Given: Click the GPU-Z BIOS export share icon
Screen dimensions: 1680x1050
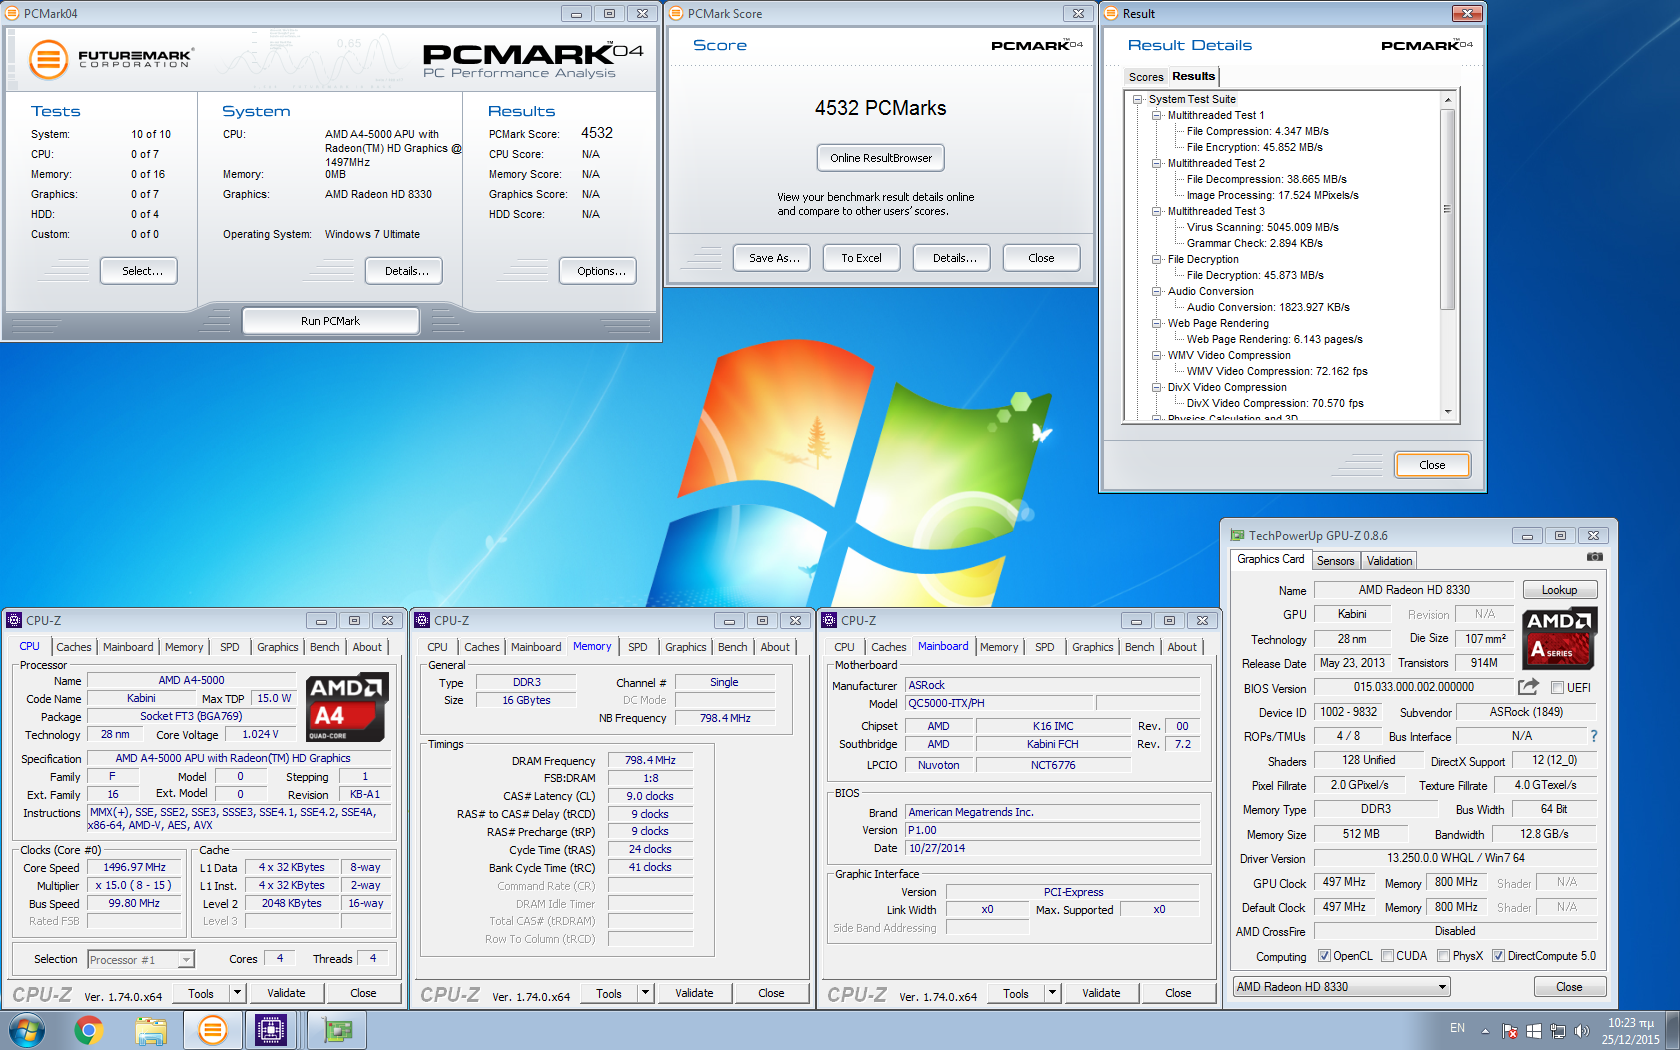Looking at the screenshot, I should pyautogui.click(x=1528, y=687).
